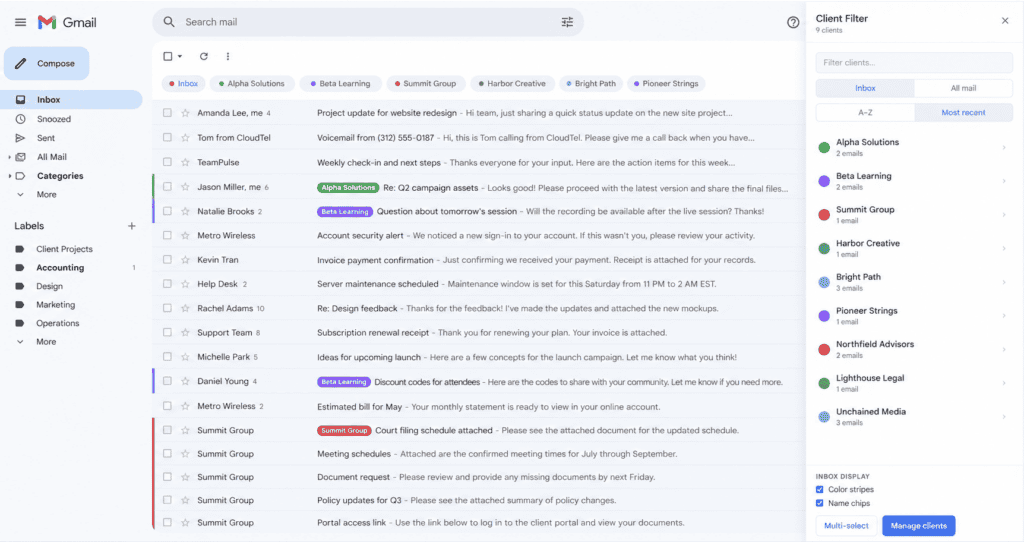1024x542 pixels.
Task: Click the Gmail logo
Action: pos(67,22)
